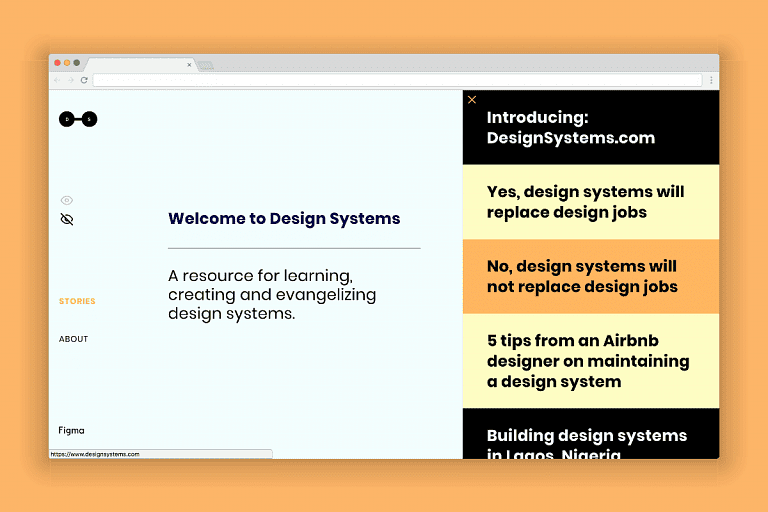
Task: Enable the open eye visibility mode
Action: tap(67, 200)
